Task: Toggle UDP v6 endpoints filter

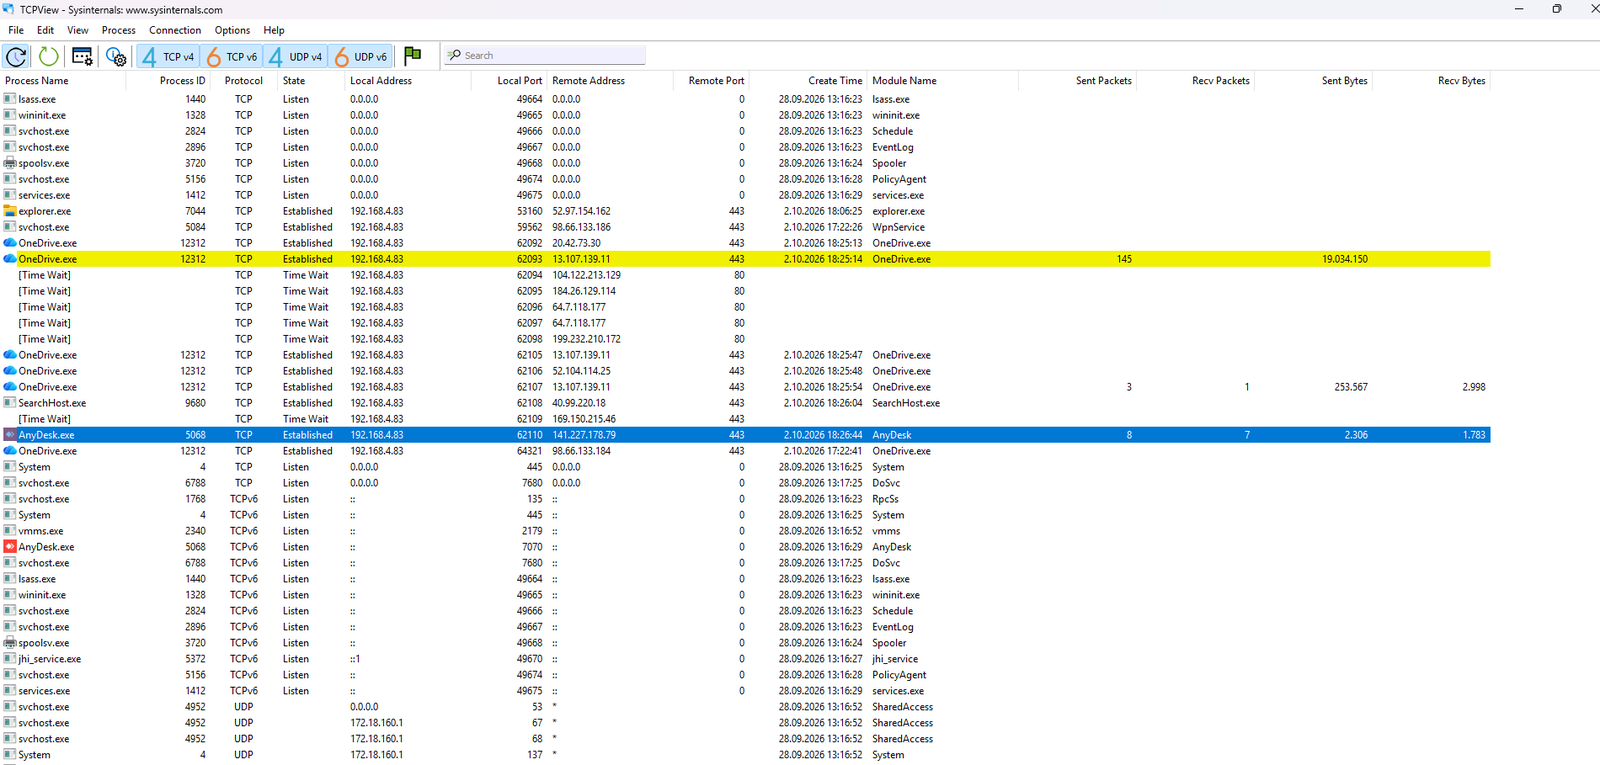Action: pos(360,57)
